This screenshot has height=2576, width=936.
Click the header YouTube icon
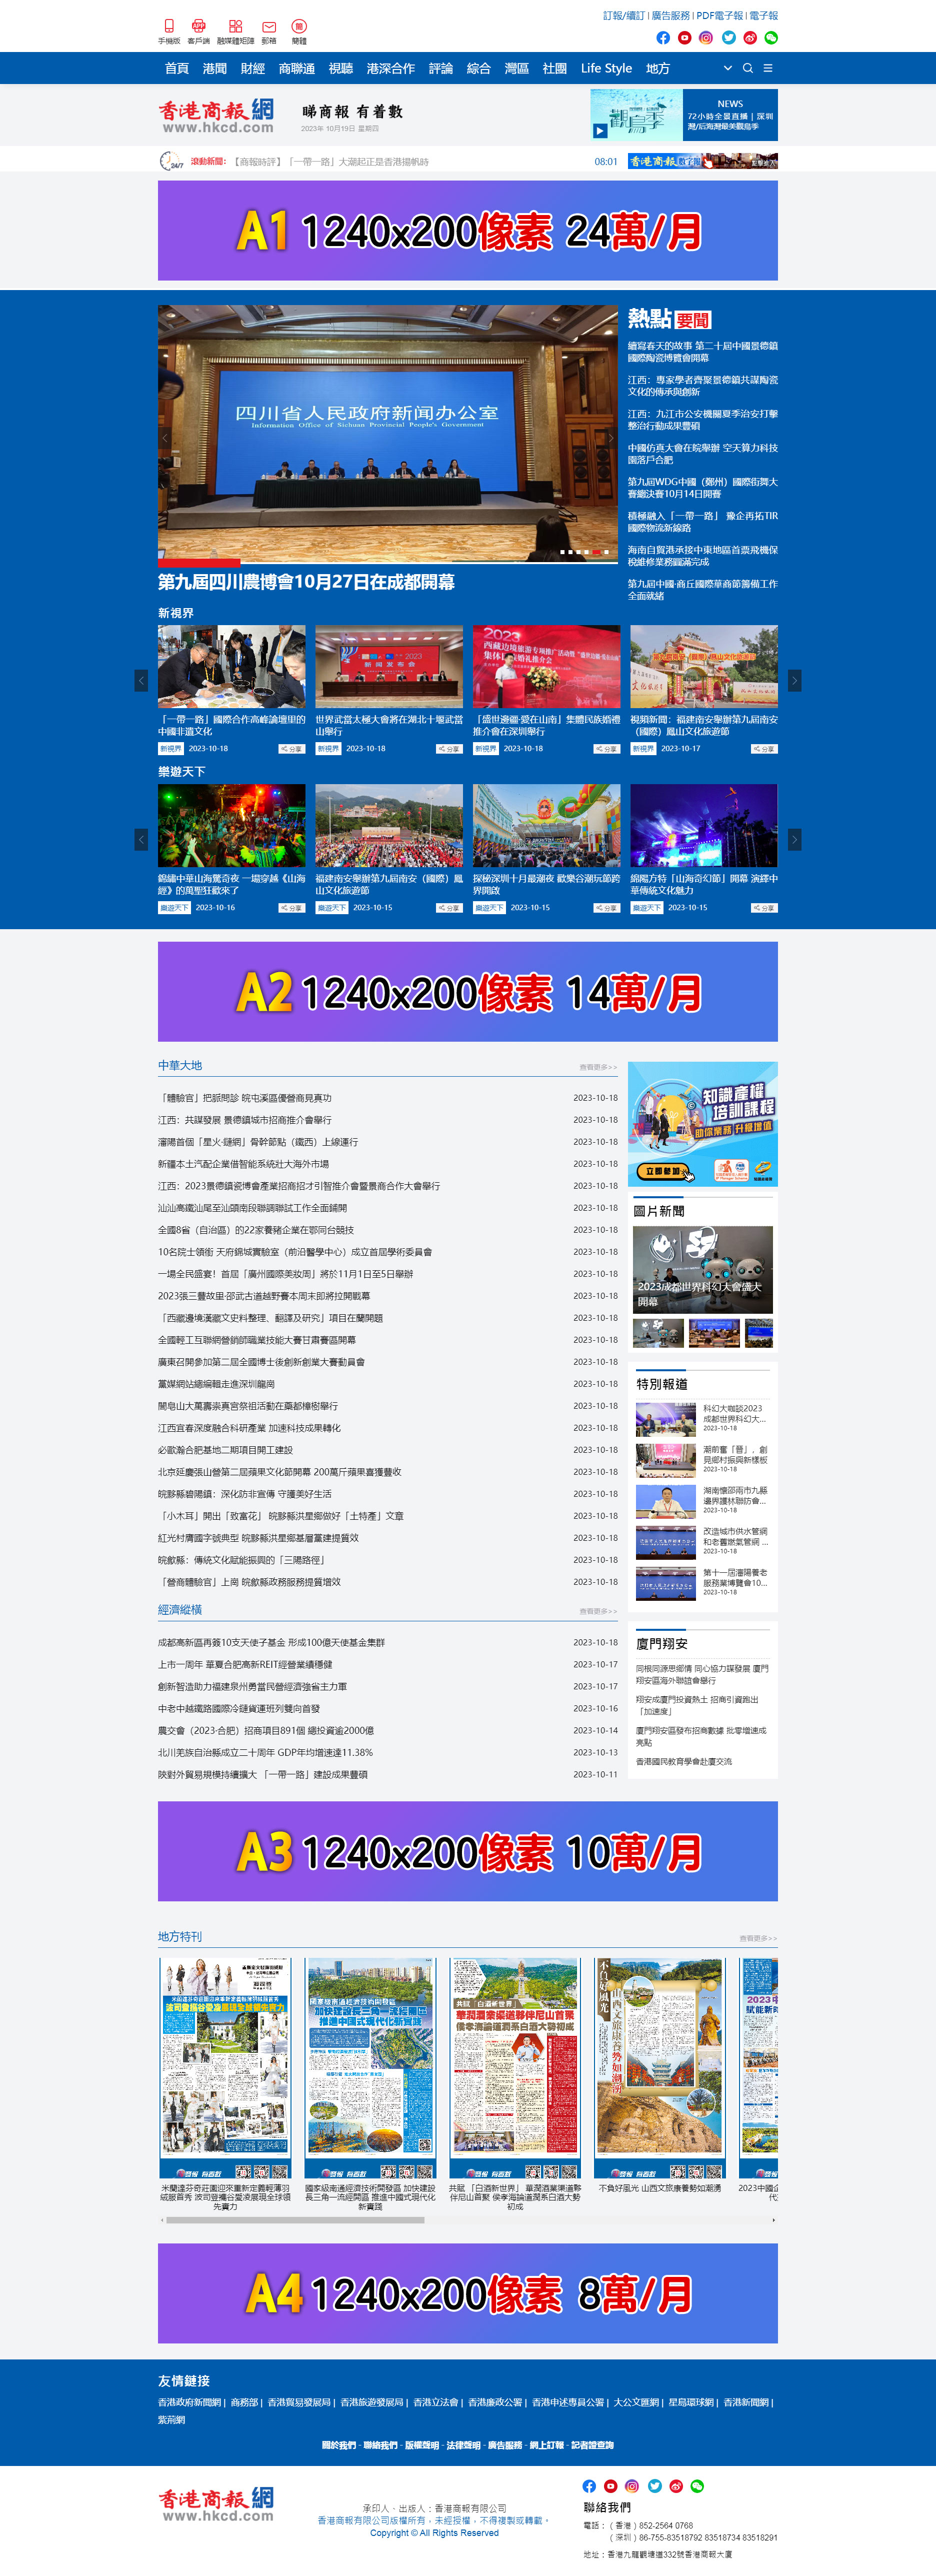pyautogui.click(x=685, y=38)
